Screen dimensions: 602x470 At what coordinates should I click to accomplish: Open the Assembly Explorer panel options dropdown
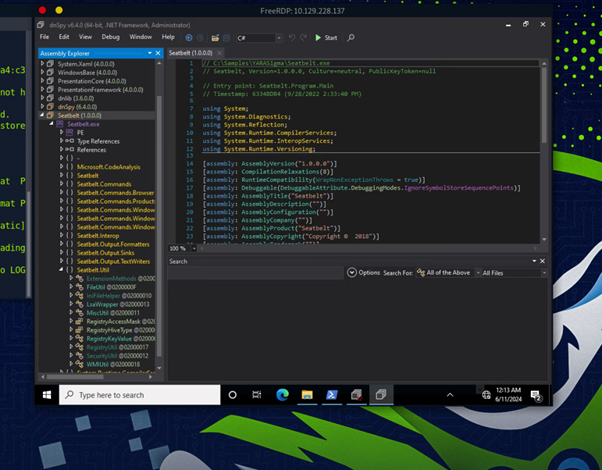(x=150, y=53)
